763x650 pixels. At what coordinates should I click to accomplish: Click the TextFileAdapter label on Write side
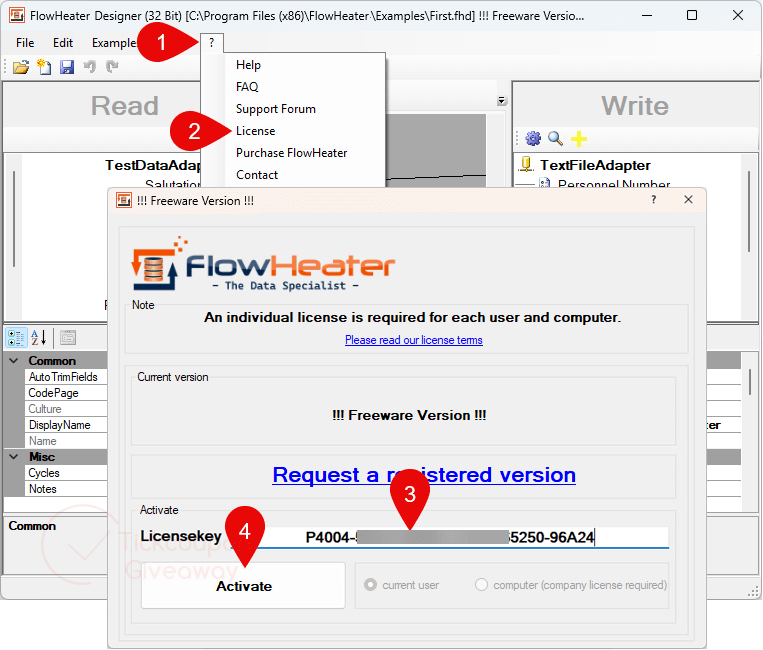(x=595, y=165)
